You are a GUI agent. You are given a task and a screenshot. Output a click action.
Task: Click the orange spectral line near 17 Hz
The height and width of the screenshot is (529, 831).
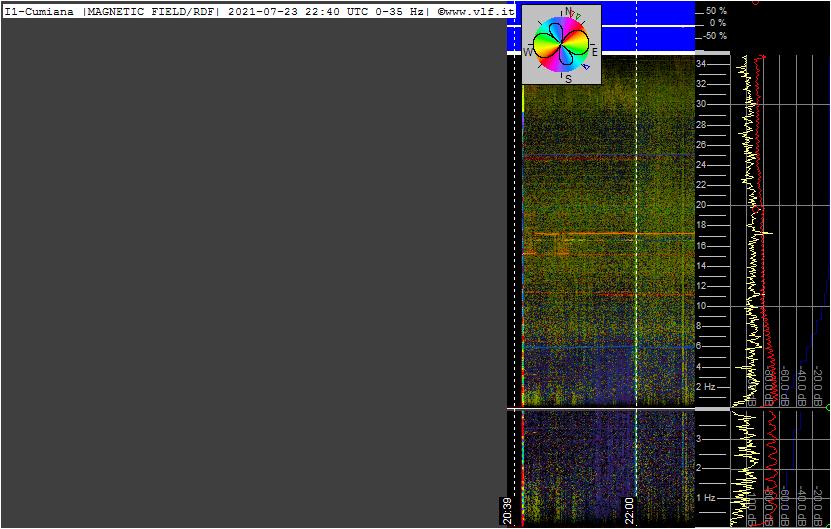pos(614,233)
